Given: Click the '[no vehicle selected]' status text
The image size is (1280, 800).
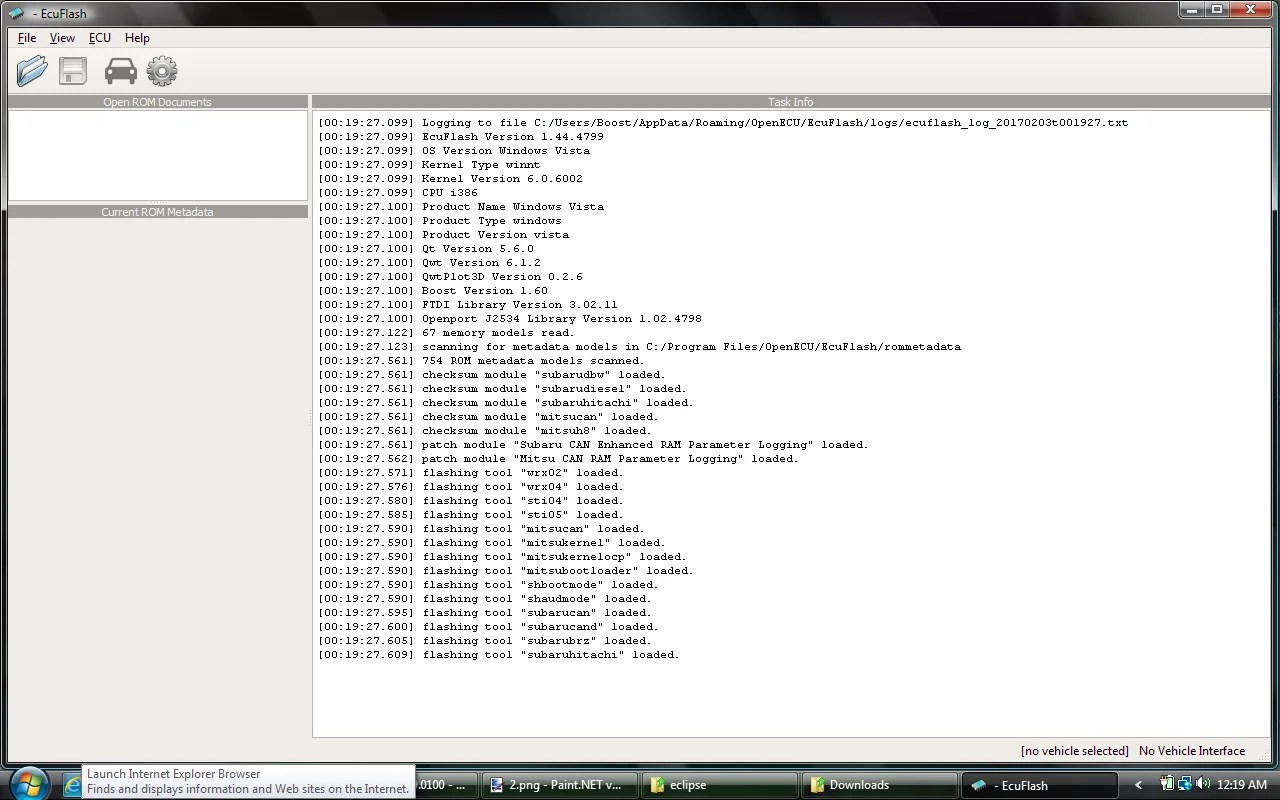Looking at the screenshot, I should click(x=1074, y=751).
